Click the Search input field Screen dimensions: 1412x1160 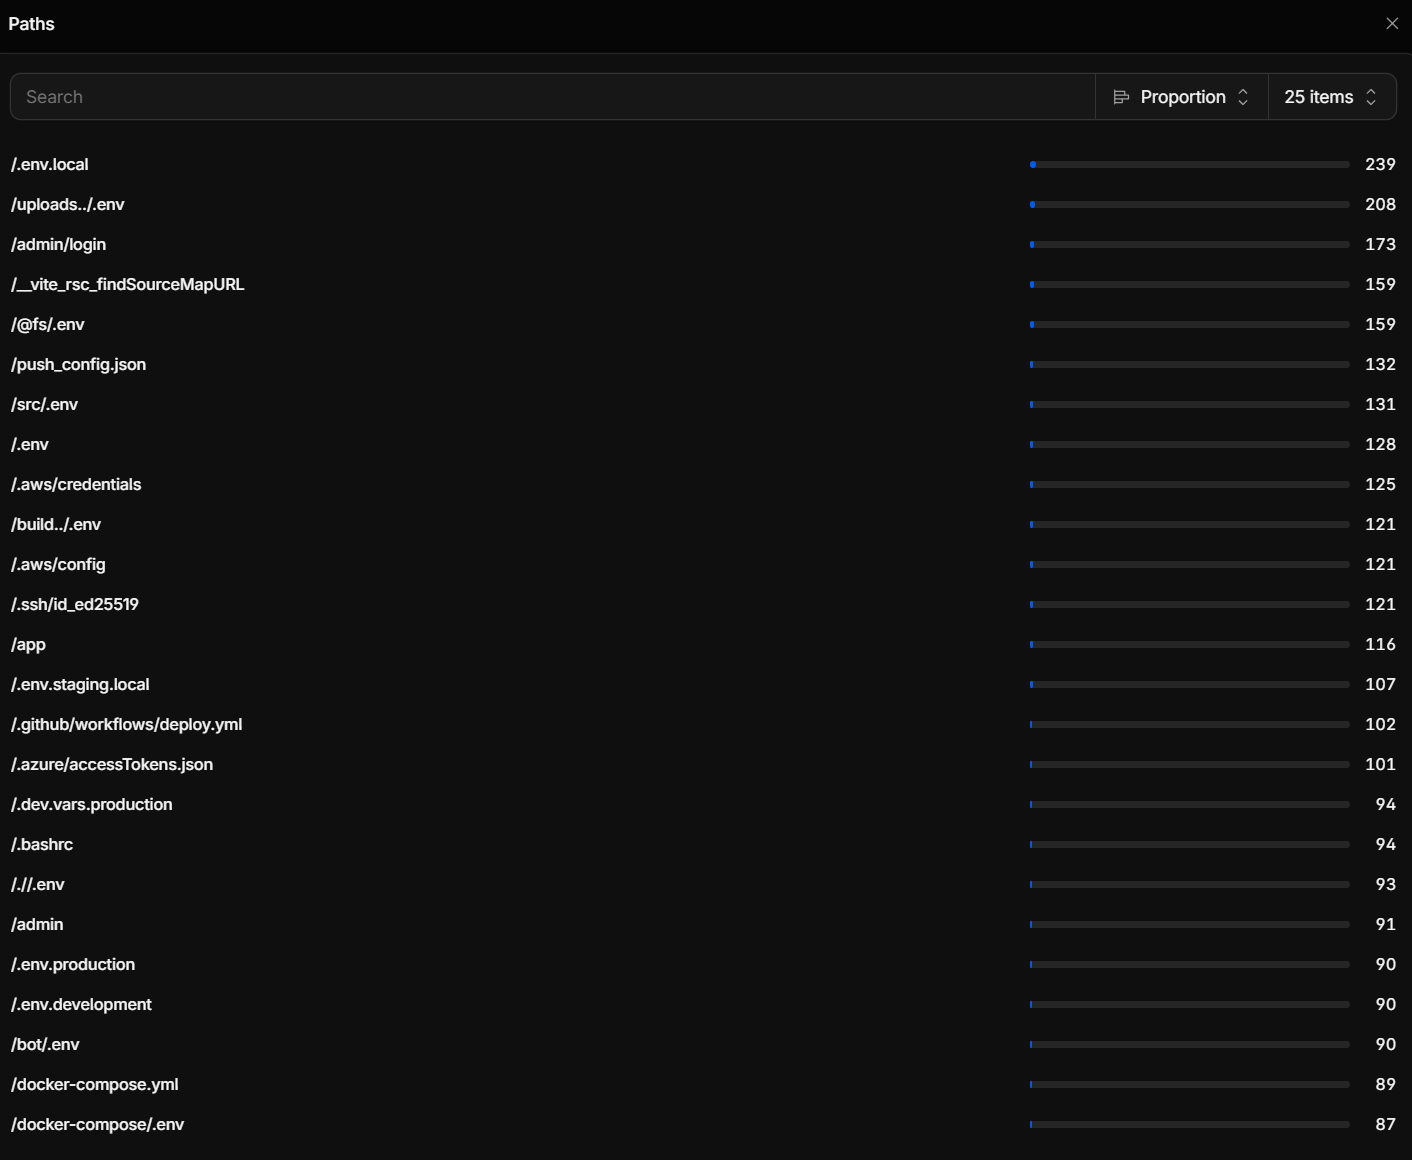(x=553, y=97)
